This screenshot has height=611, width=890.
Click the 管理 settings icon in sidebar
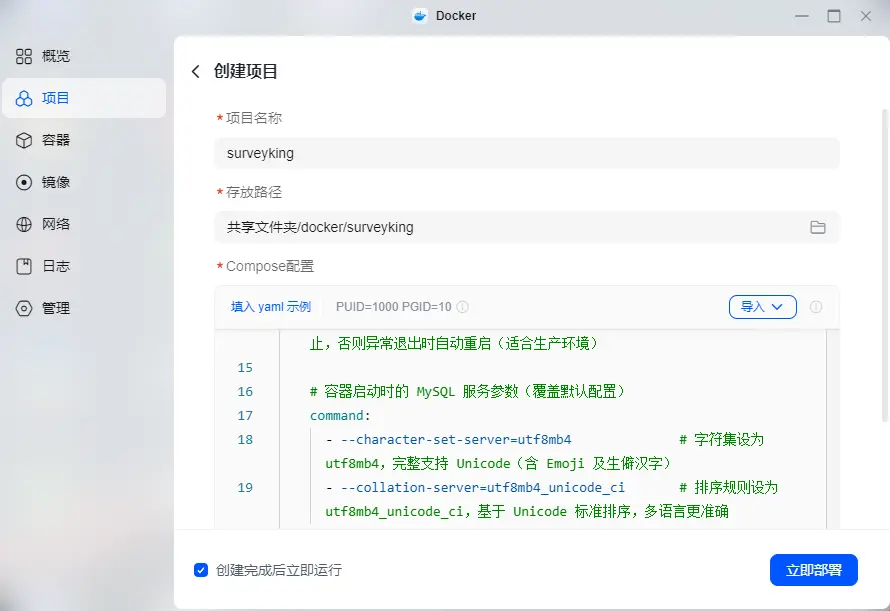coord(24,308)
